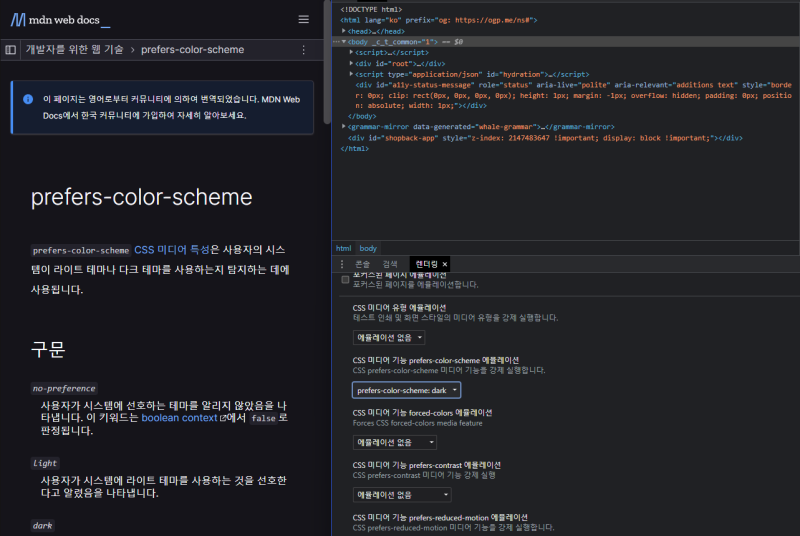Open the prefers-color-scheme: dark dropdown
800x536 pixels.
click(x=407, y=390)
